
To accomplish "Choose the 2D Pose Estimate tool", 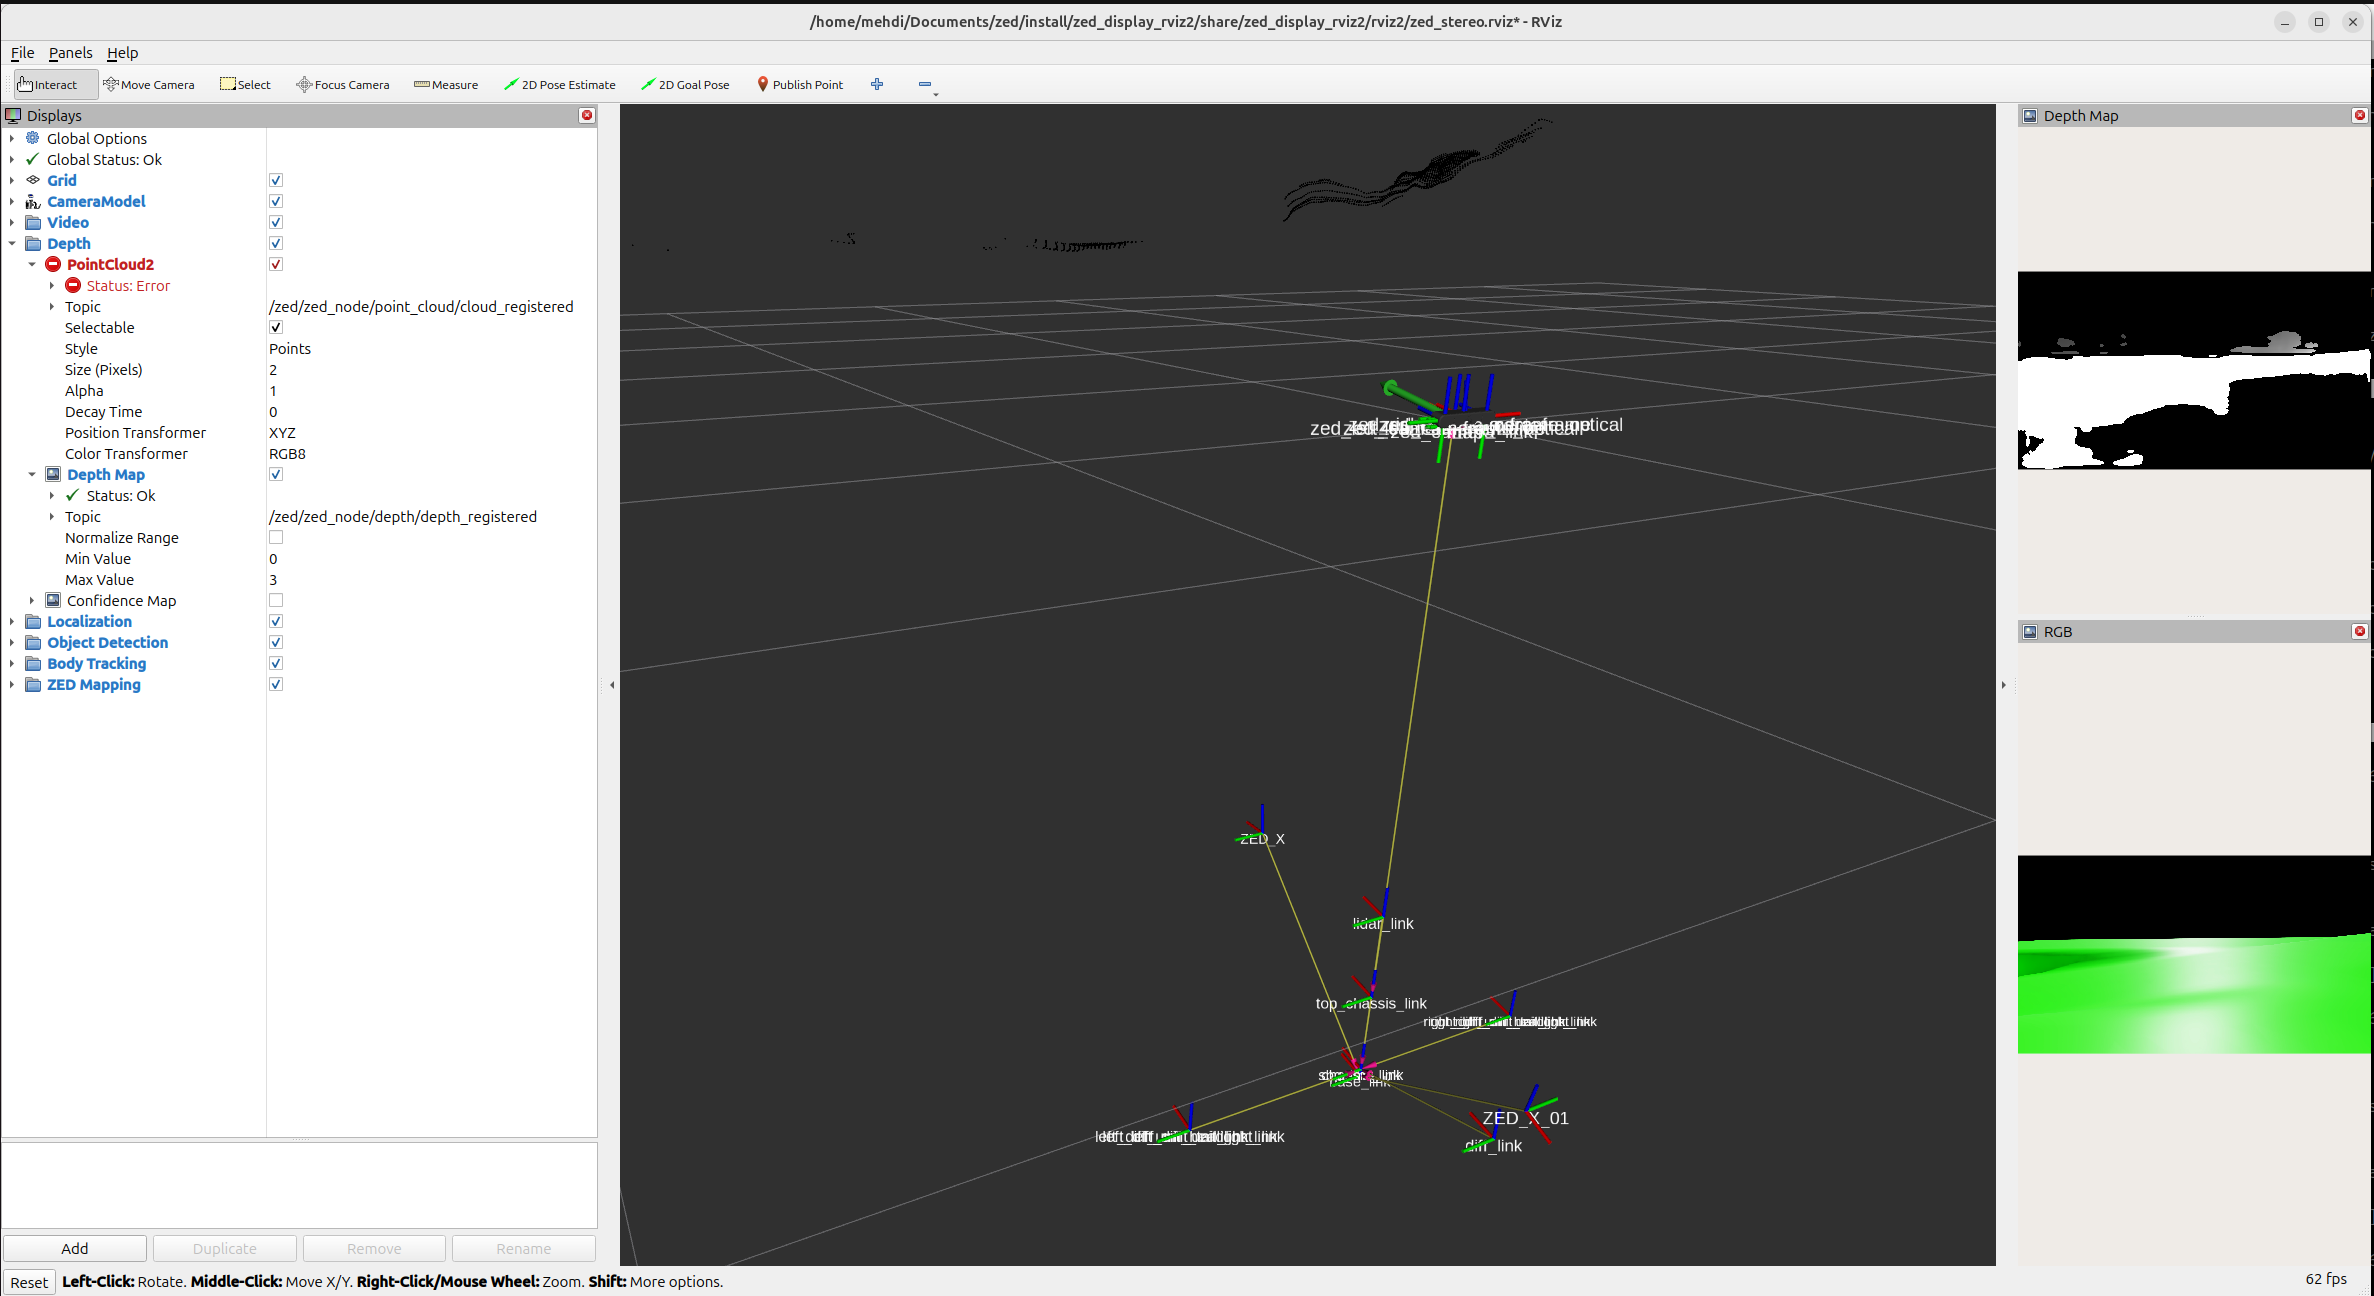I will click(x=560, y=85).
